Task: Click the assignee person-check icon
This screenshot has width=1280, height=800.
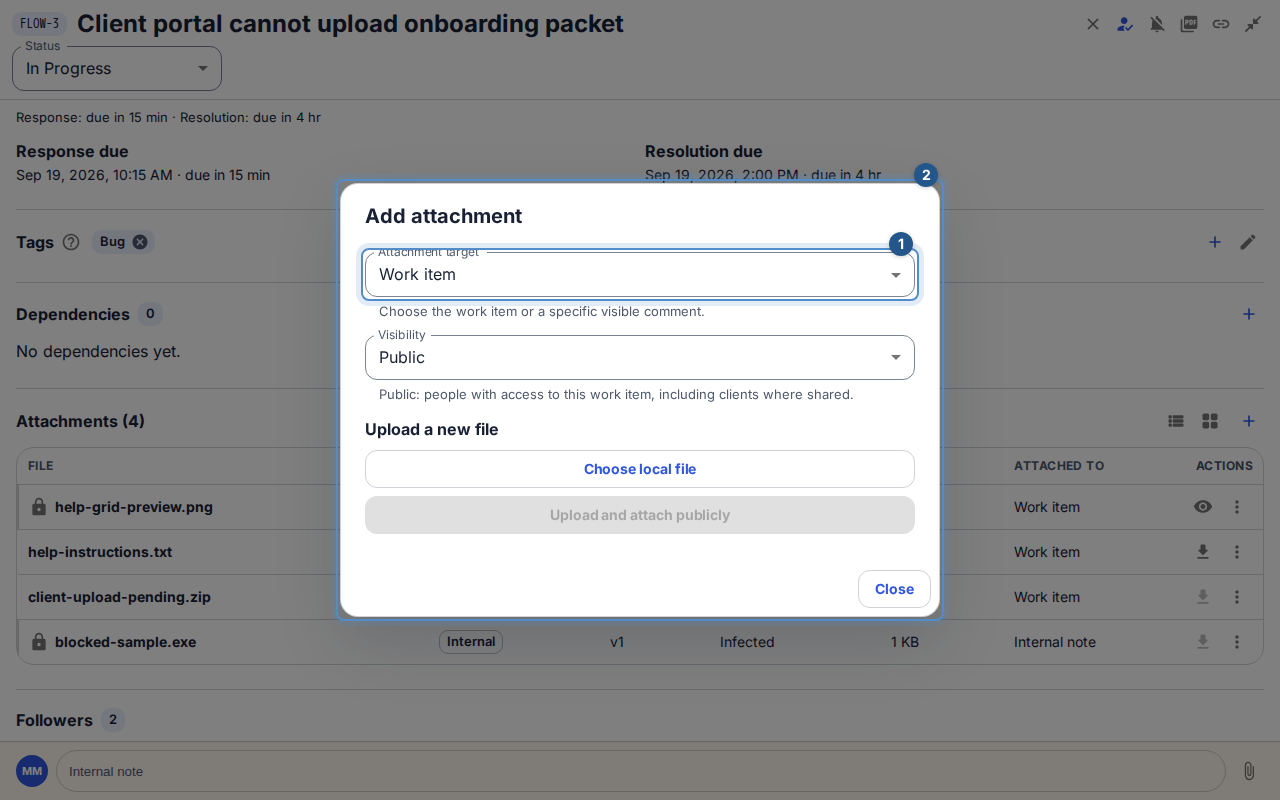Action: coord(1125,24)
